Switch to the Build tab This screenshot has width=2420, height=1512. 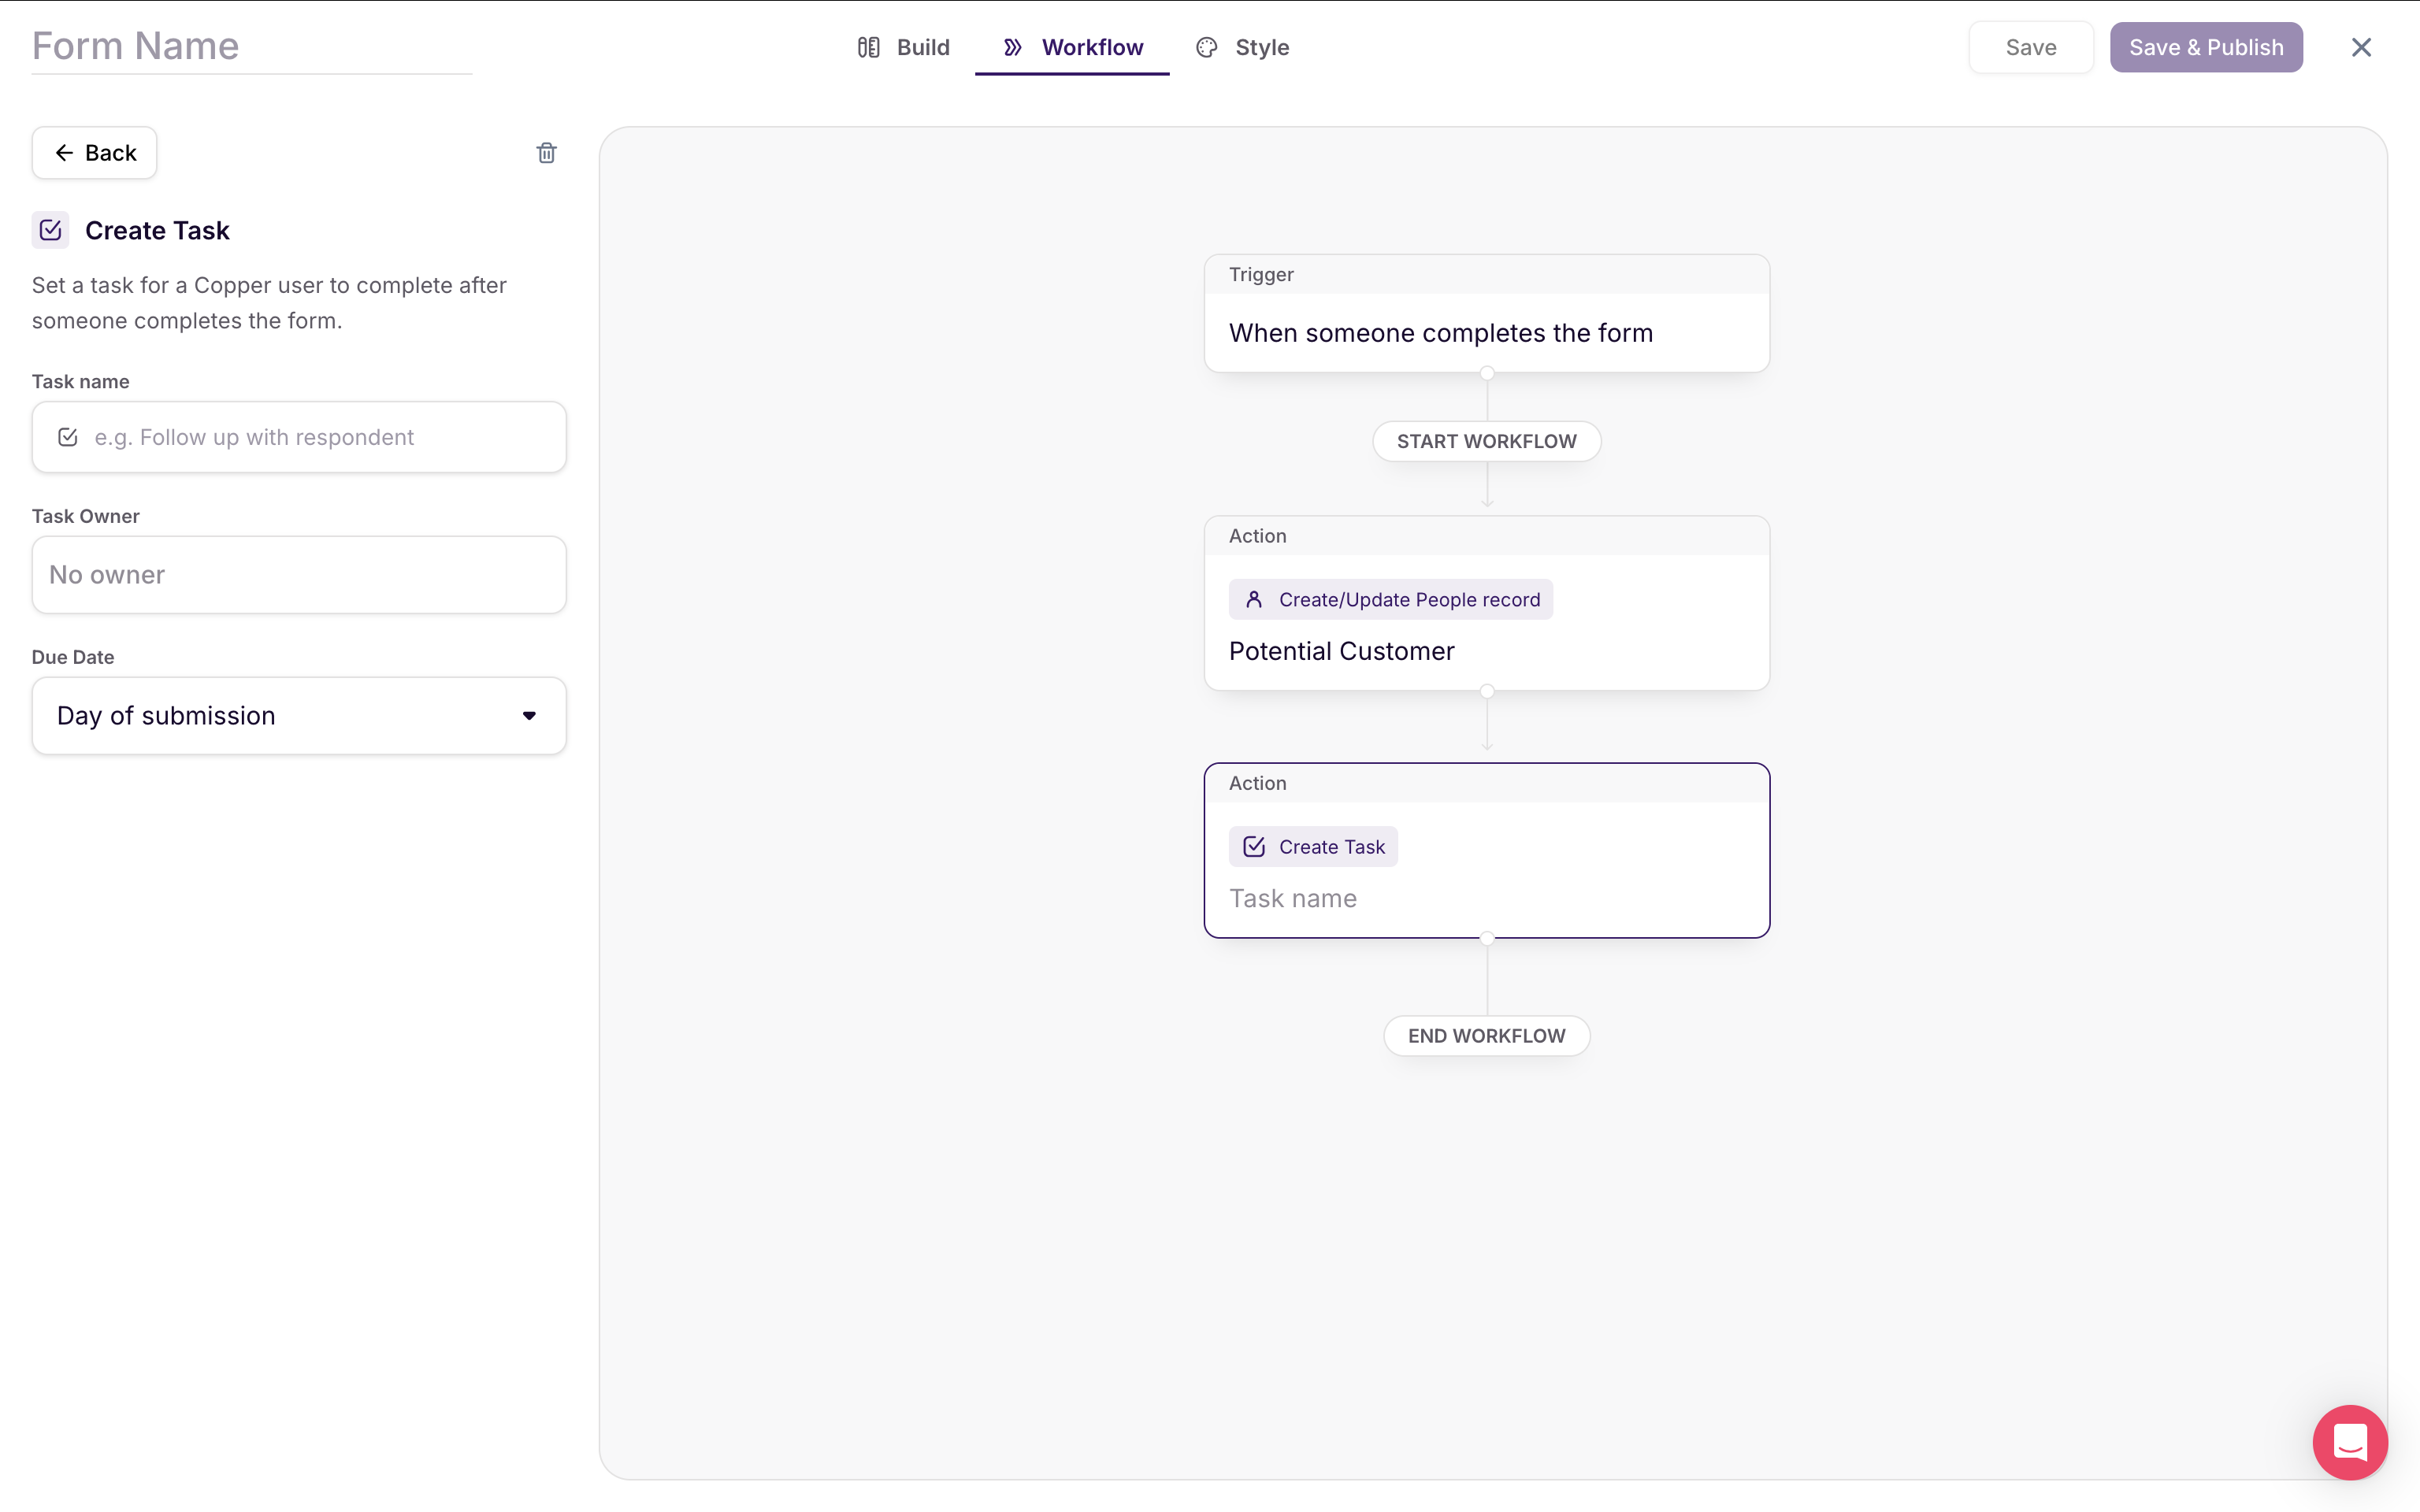(903, 47)
